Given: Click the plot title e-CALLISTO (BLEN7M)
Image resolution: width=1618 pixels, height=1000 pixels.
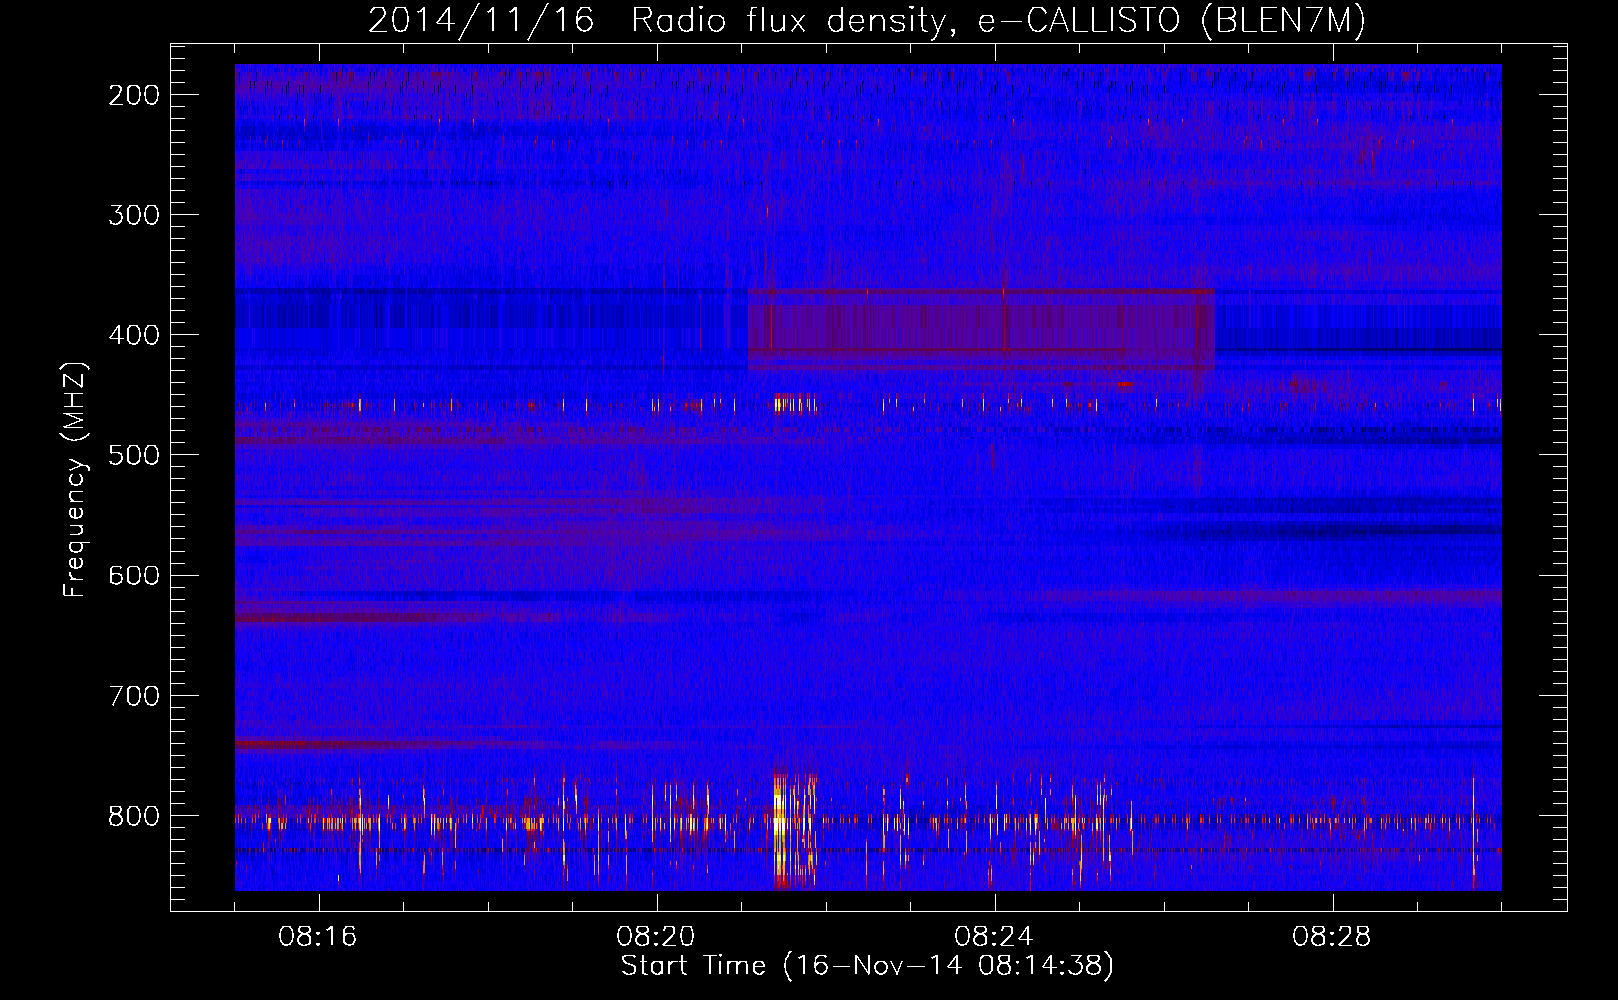Looking at the screenshot, I should [1172, 21].
